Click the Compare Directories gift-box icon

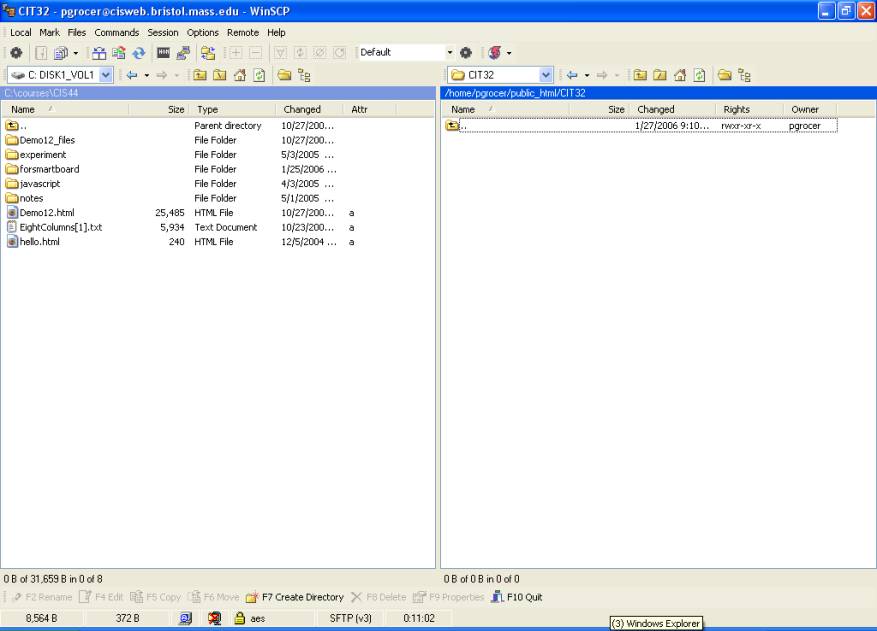[99, 53]
